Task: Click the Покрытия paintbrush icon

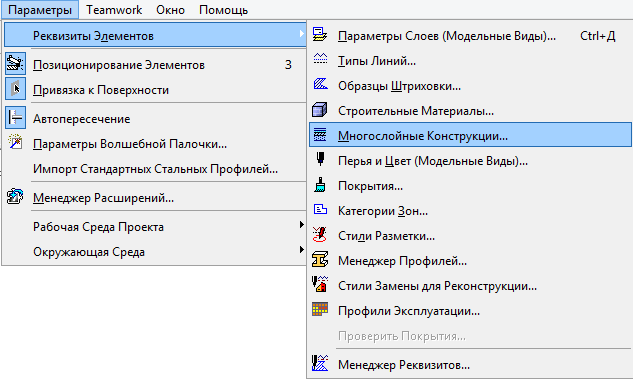Action: pos(320,185)
